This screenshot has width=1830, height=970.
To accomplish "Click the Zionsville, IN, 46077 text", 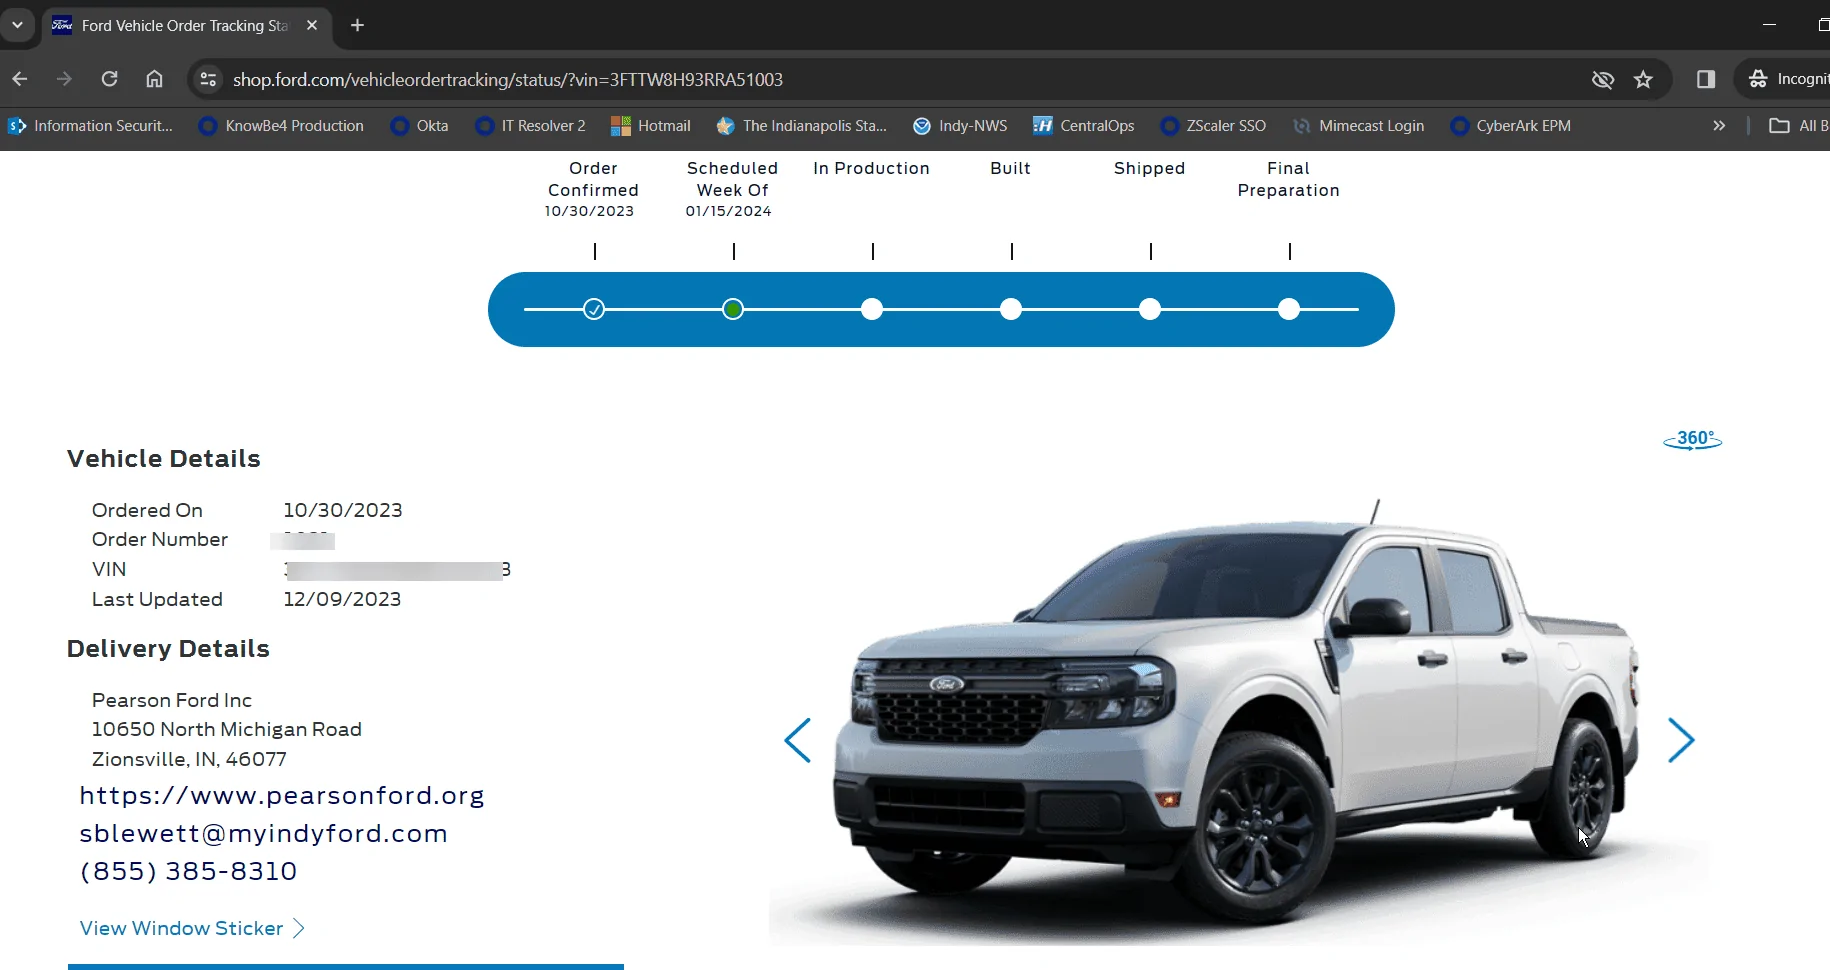I will click(189, 759).
